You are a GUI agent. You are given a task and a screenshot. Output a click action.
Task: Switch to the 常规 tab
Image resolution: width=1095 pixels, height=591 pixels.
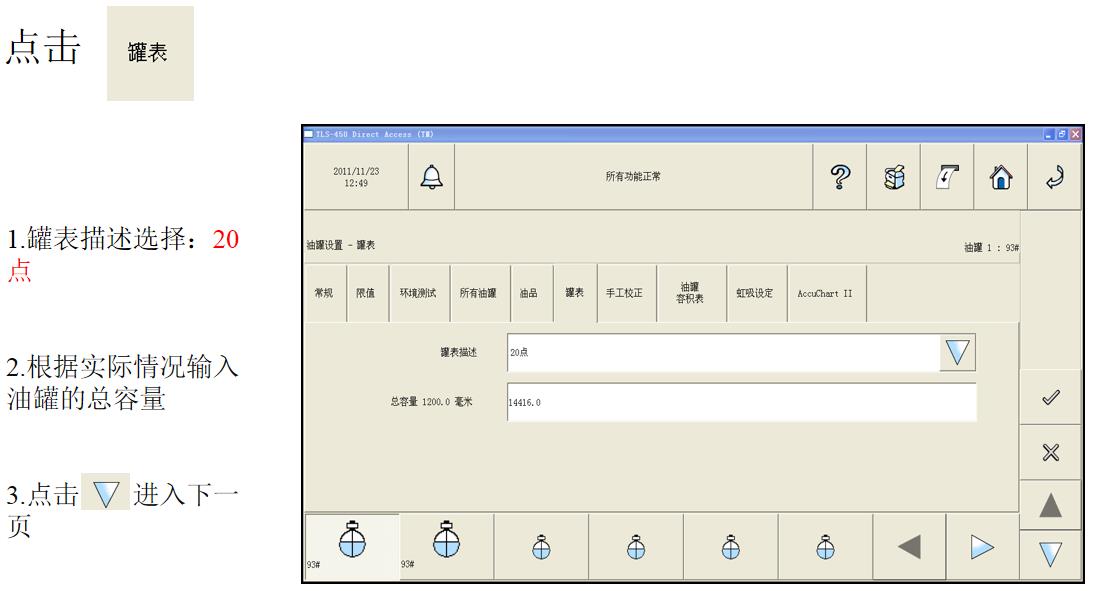click(x=324, y=293)
